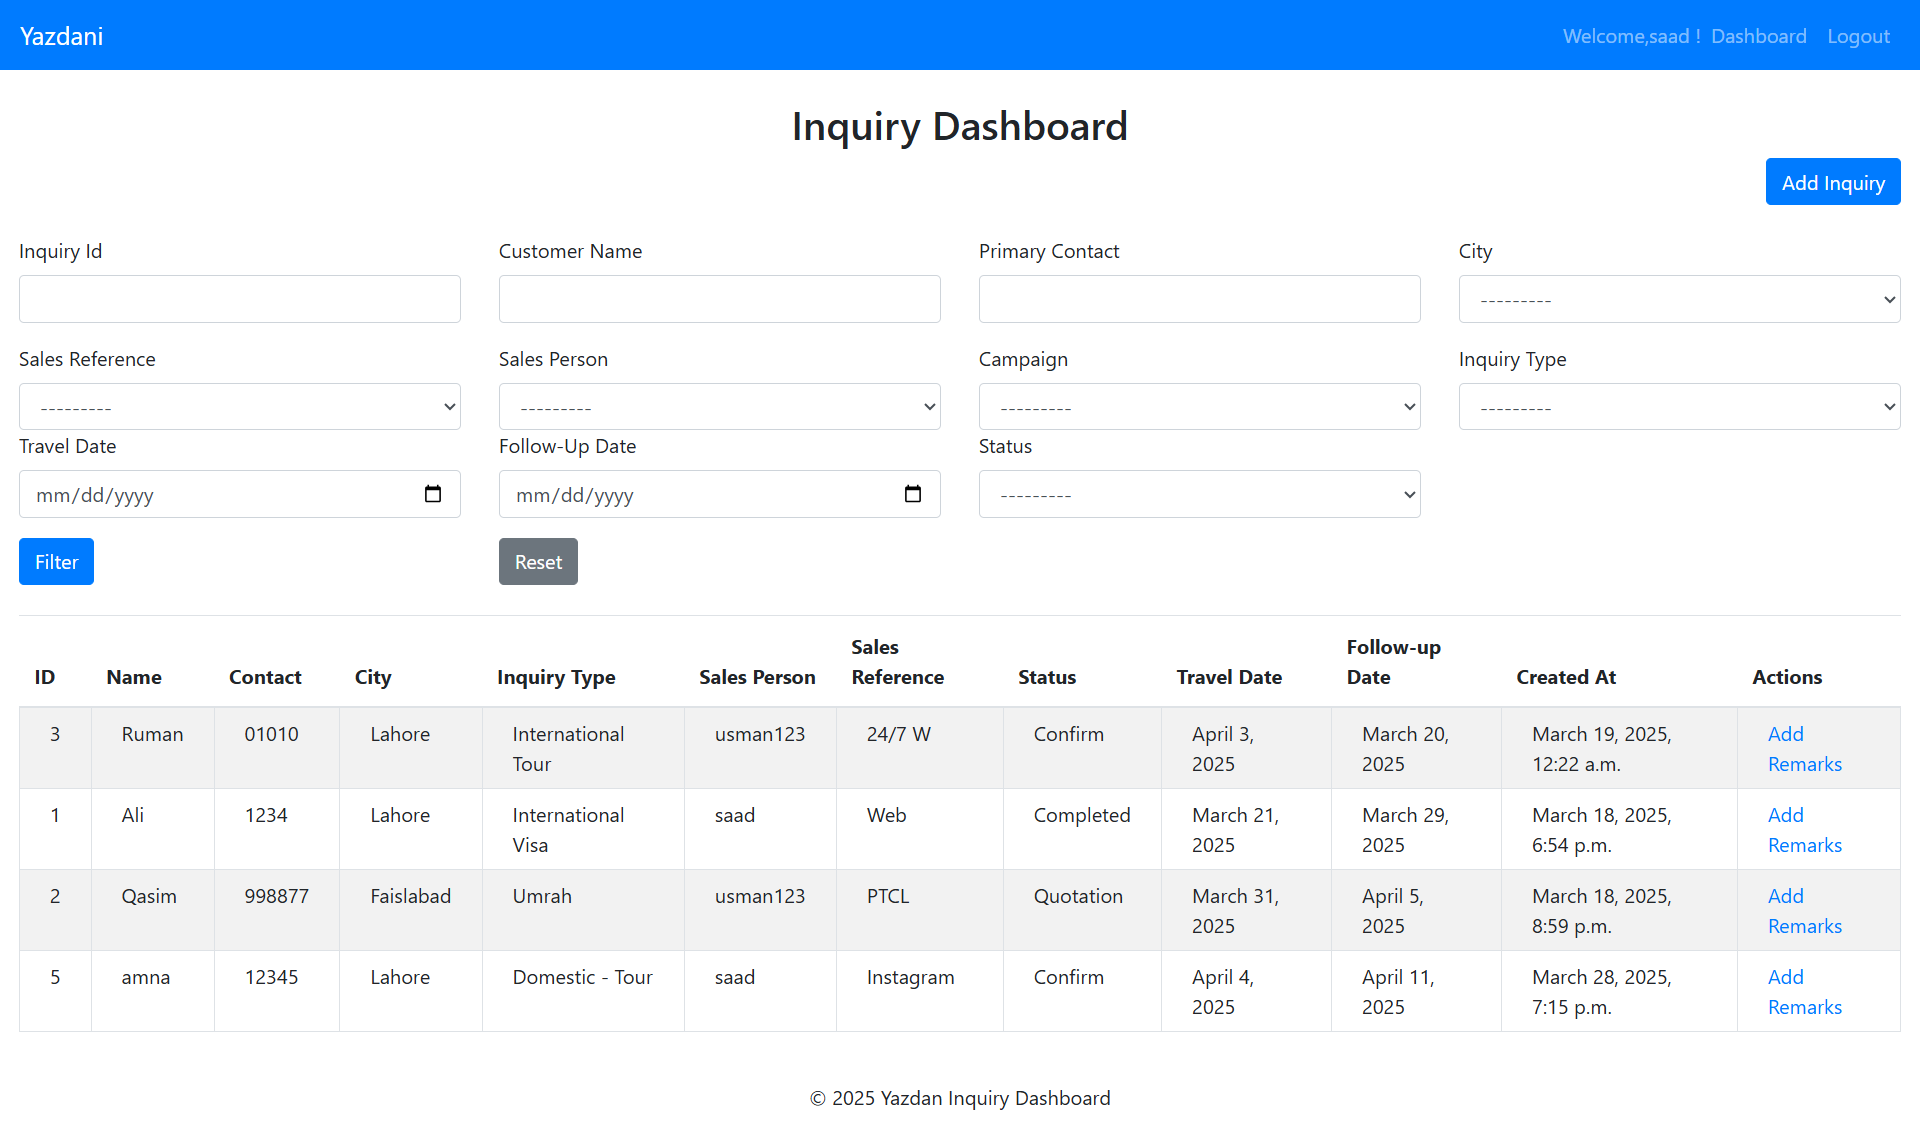
Task: Add Remarks for amna's inquiry
Action: 1803,992
